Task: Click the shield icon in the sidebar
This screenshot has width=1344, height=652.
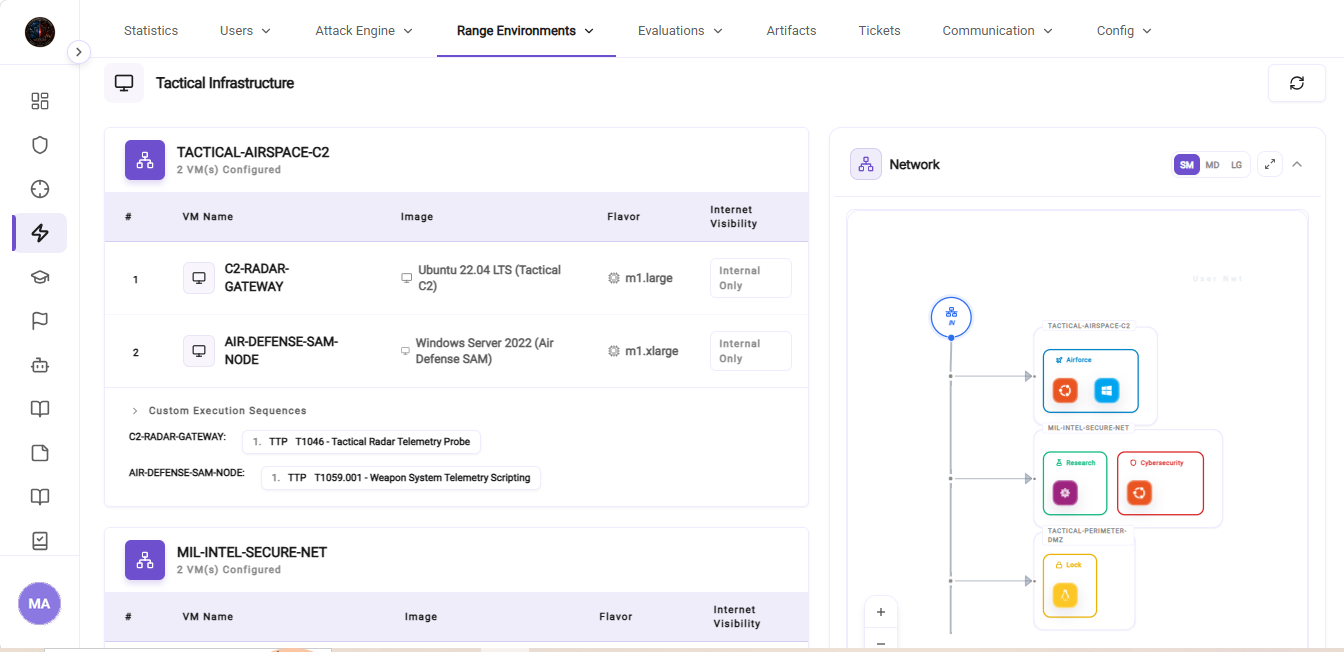Action: click(40, 145)
